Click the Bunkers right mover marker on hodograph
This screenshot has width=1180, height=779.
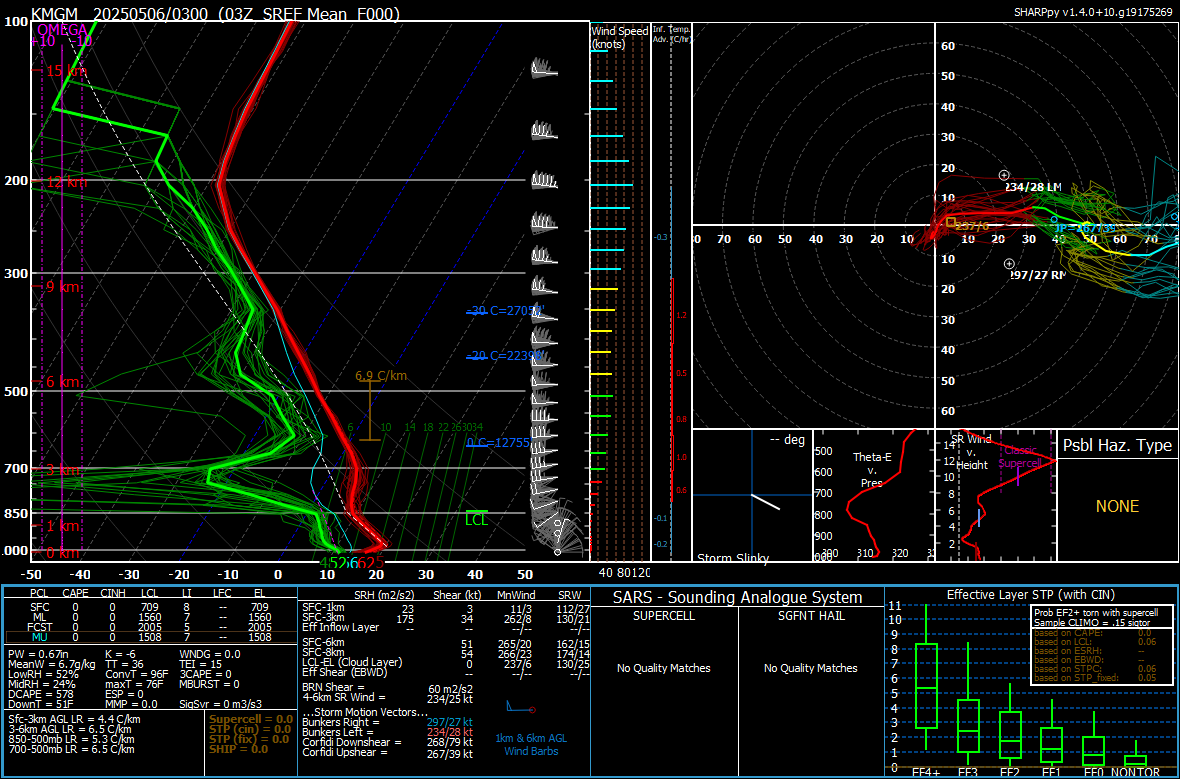tap(1009, 264)
